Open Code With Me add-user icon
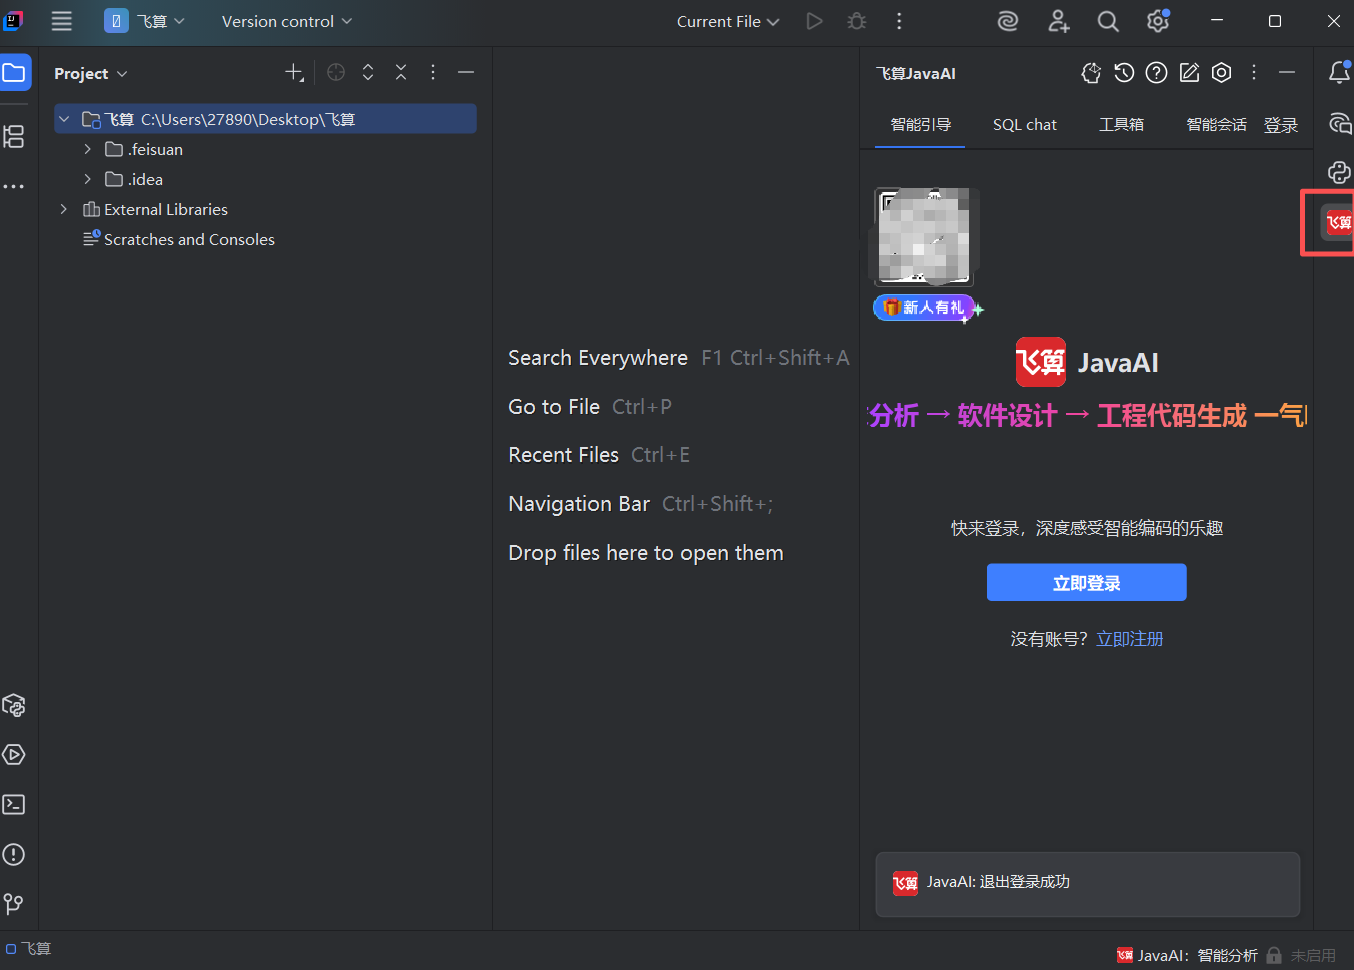Screen dimensions: 1354x970 (x=1058, y=21)
